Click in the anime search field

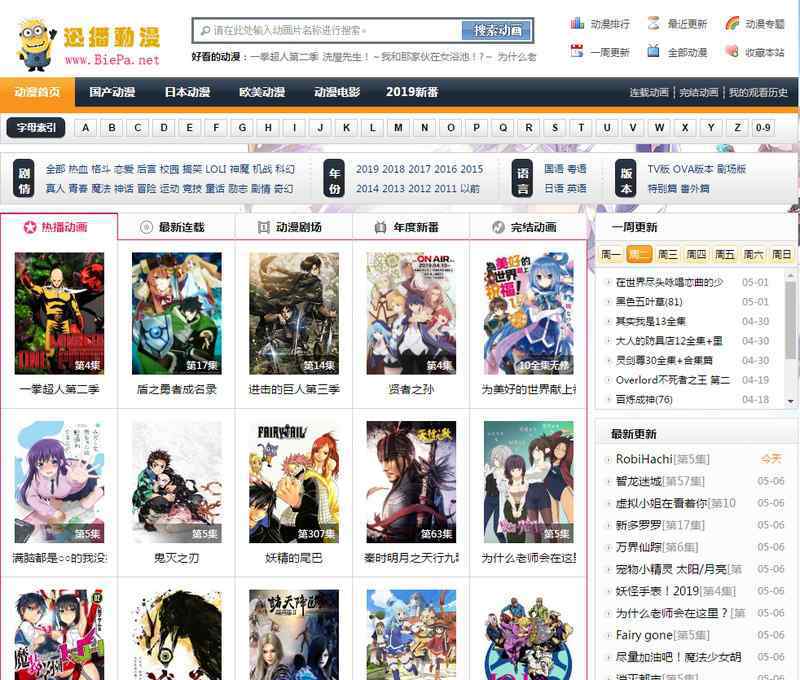(327, 31)
